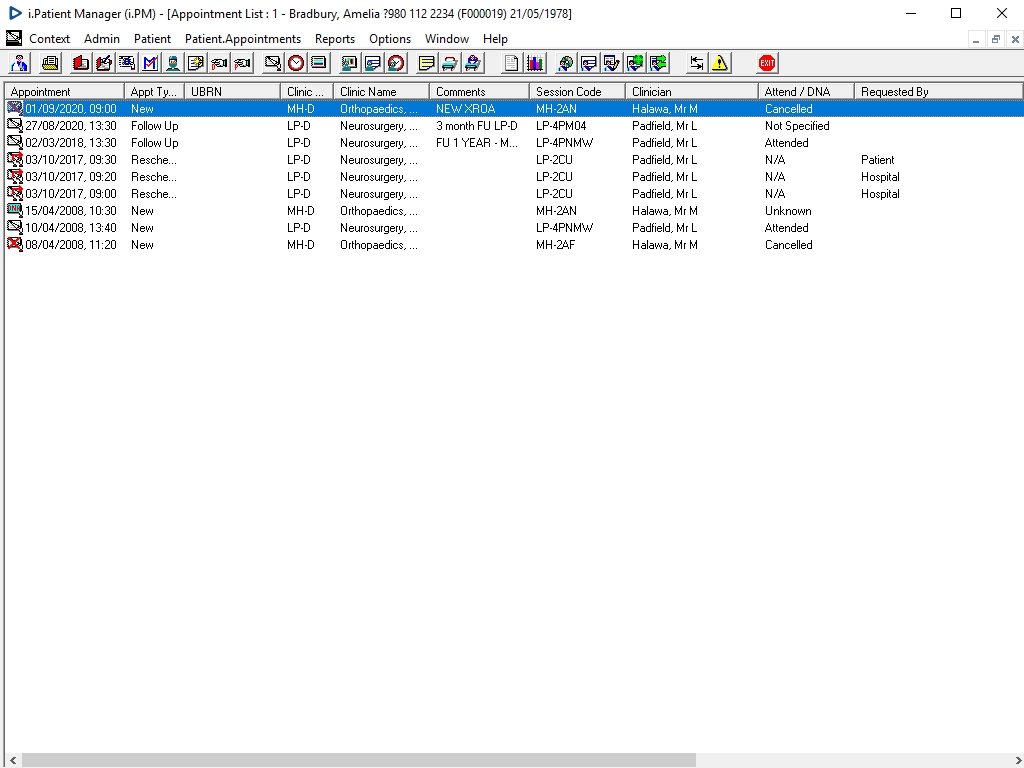Open the Patient menu
Image resolution: width=1024 pixels, height=768 pixels.
tap(152, 39)
